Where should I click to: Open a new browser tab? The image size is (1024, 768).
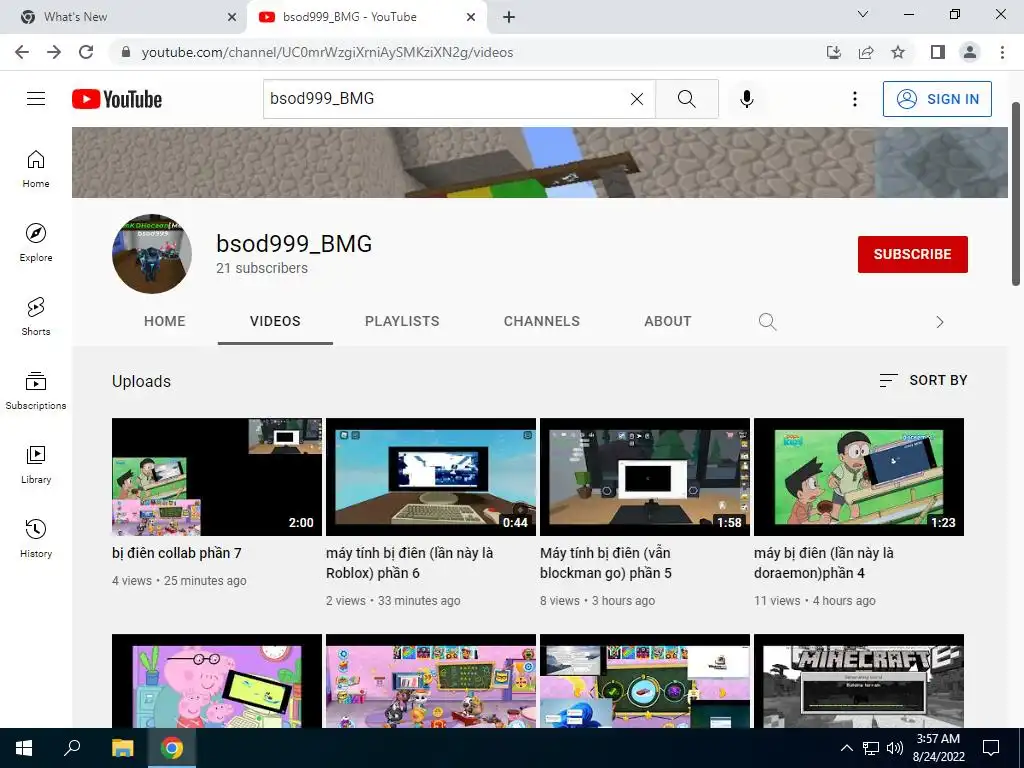509,17
